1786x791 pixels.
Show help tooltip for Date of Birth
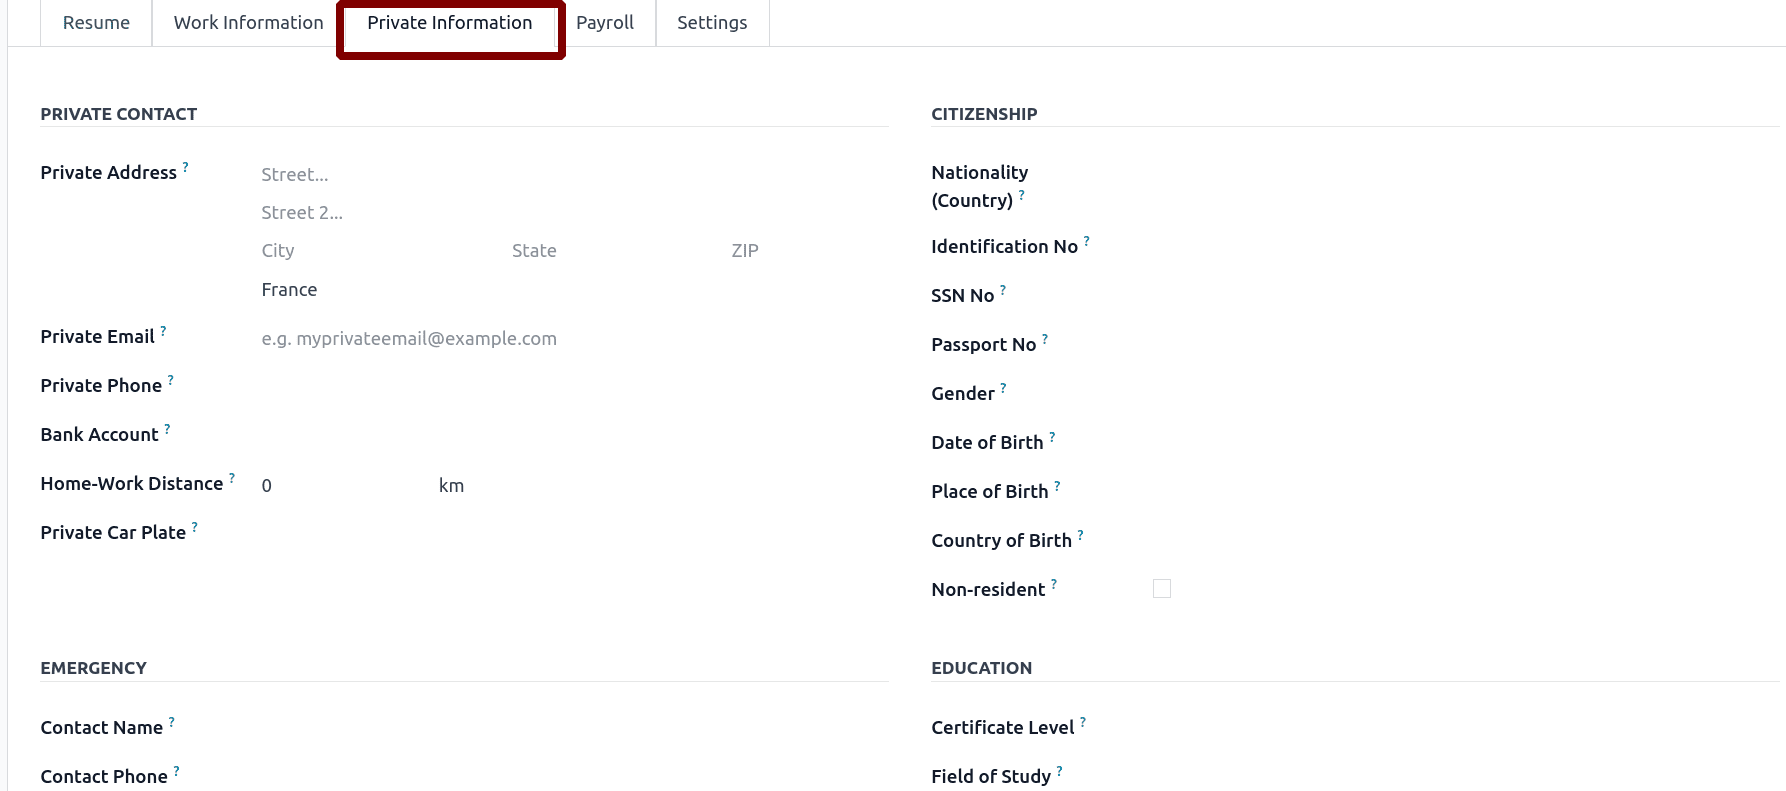click(x=1052, y=437)
